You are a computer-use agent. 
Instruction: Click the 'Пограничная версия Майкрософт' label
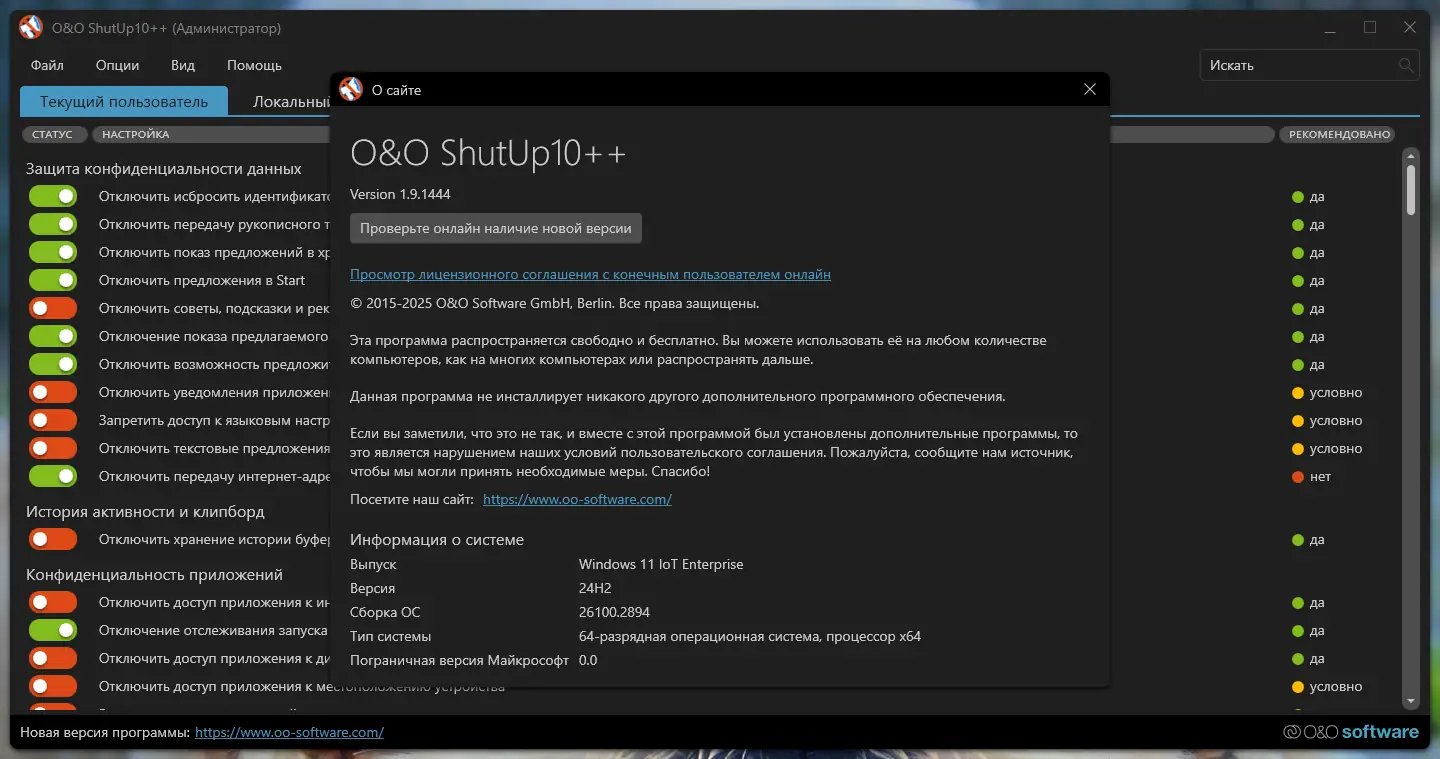point(459,661)
